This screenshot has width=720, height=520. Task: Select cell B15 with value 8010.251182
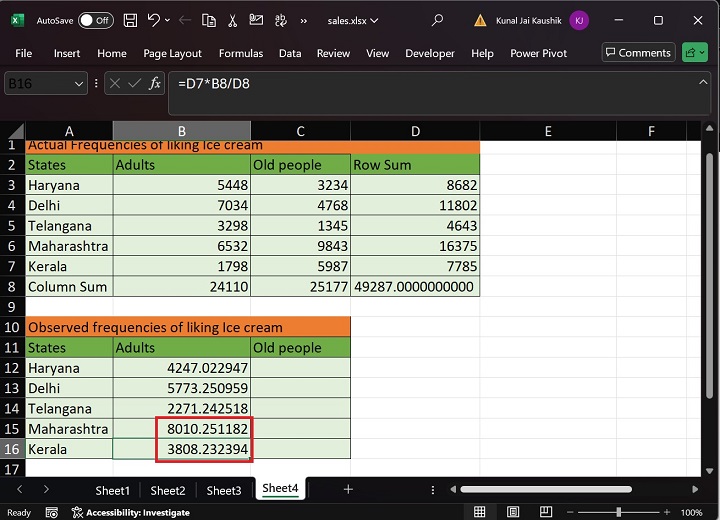click(x=181, y=429)
